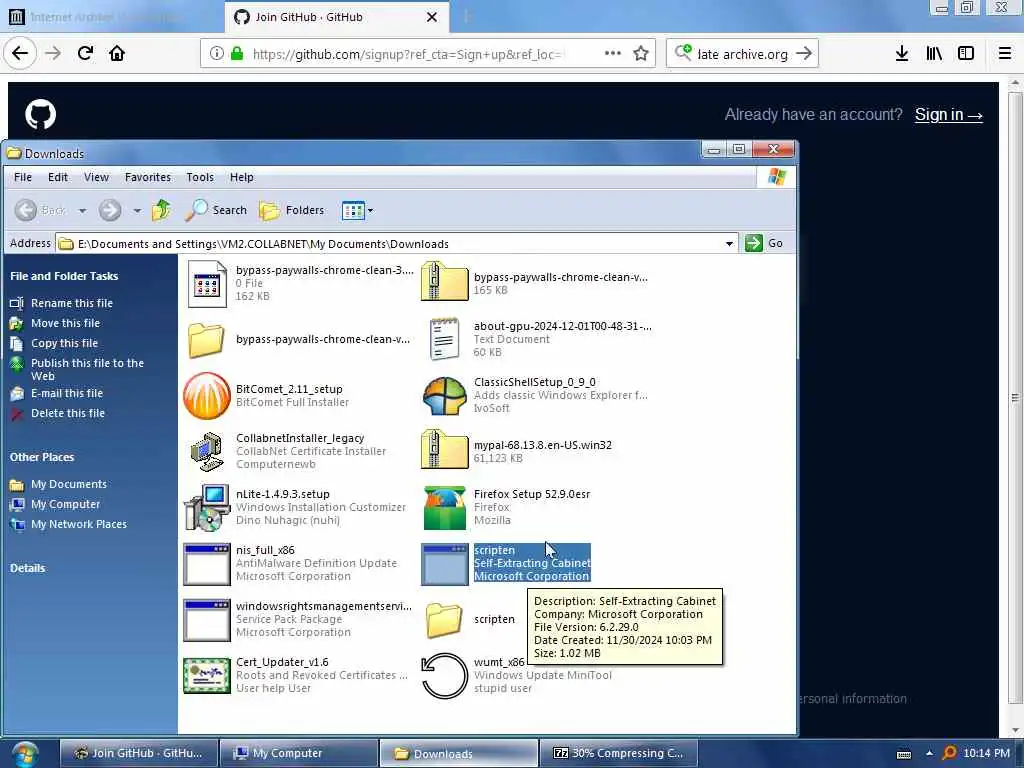Click the GitHub octocat logo
The height and width of the screenshot is (768, 1024).
coord(40,114)
